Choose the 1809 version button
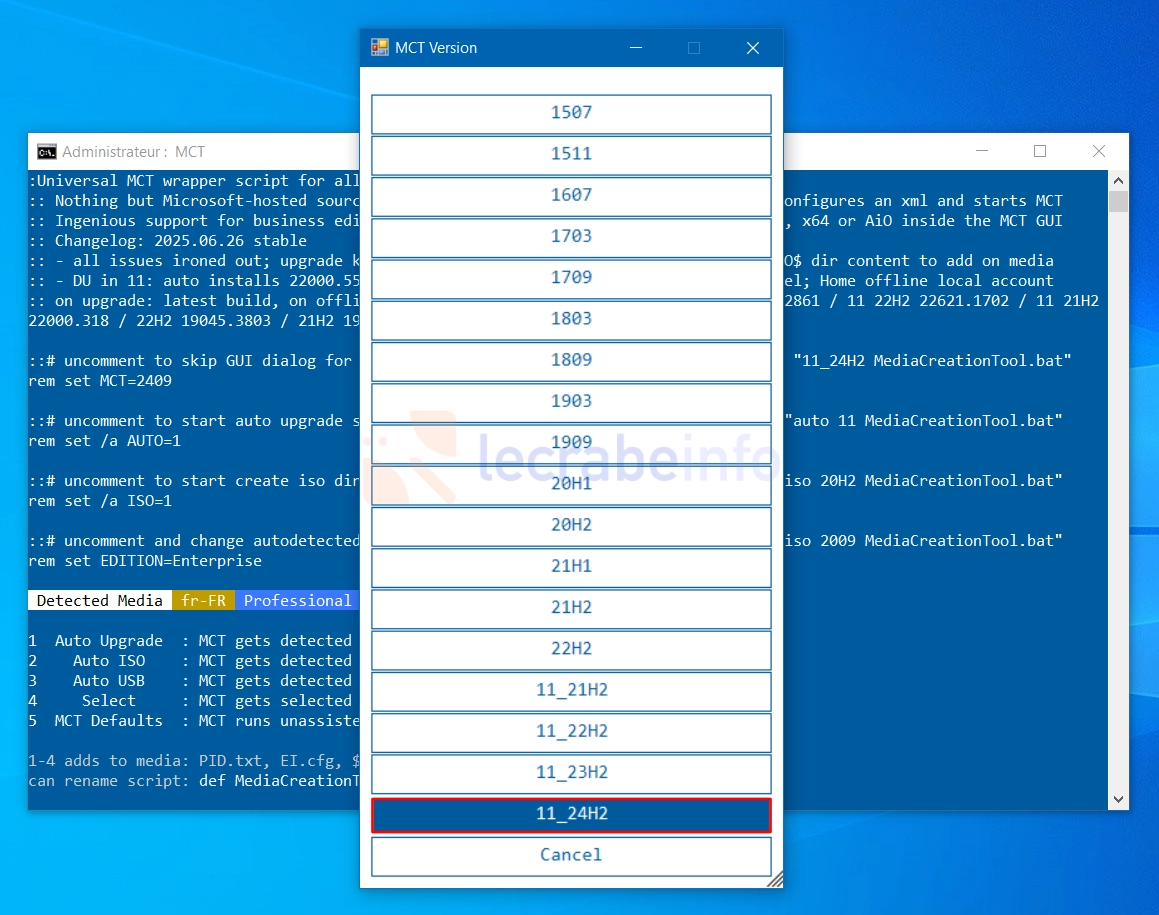This screenshot has height=915, width=1159. point(571,360)
